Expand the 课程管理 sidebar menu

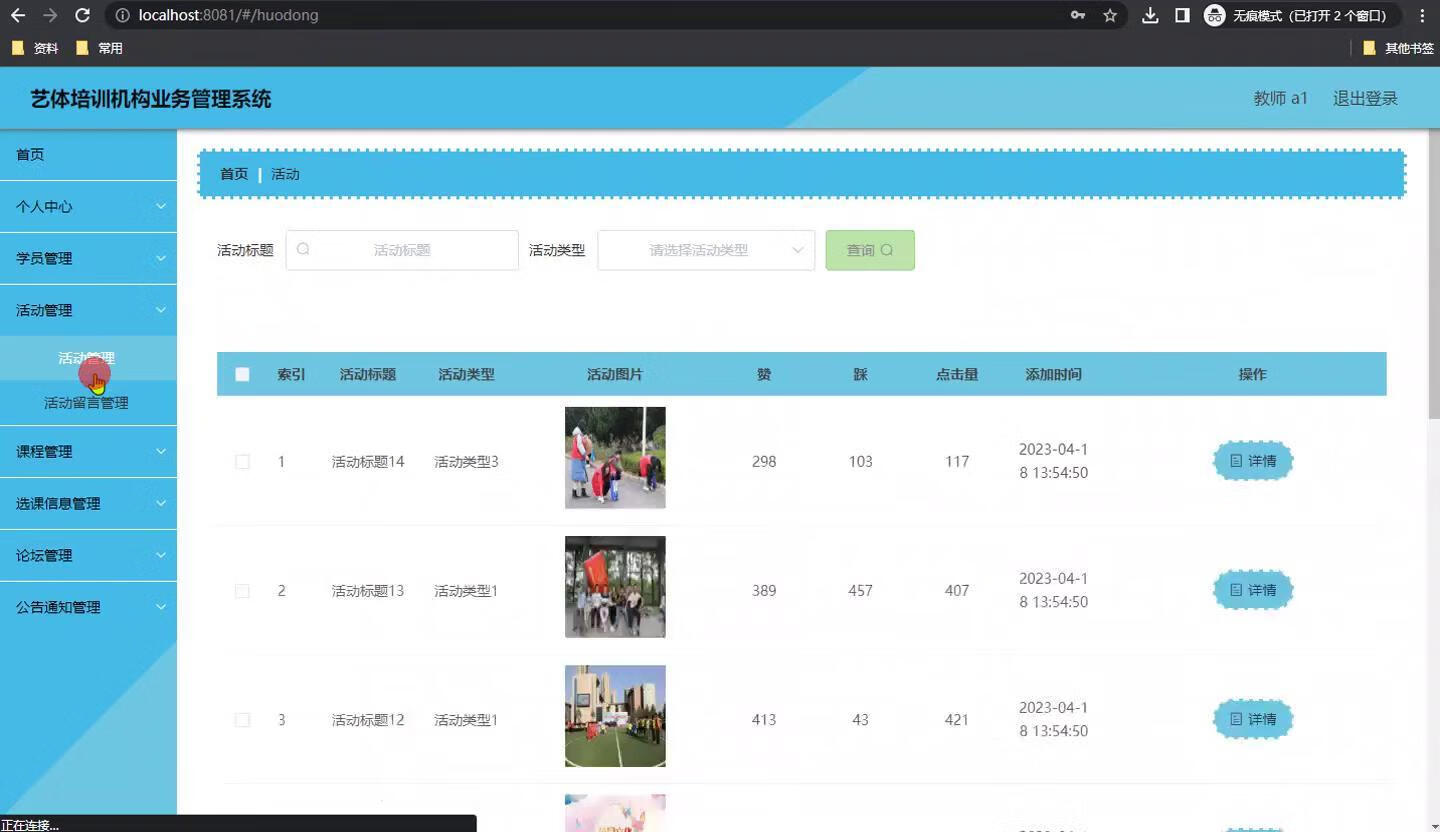click(x=88, y=452)
